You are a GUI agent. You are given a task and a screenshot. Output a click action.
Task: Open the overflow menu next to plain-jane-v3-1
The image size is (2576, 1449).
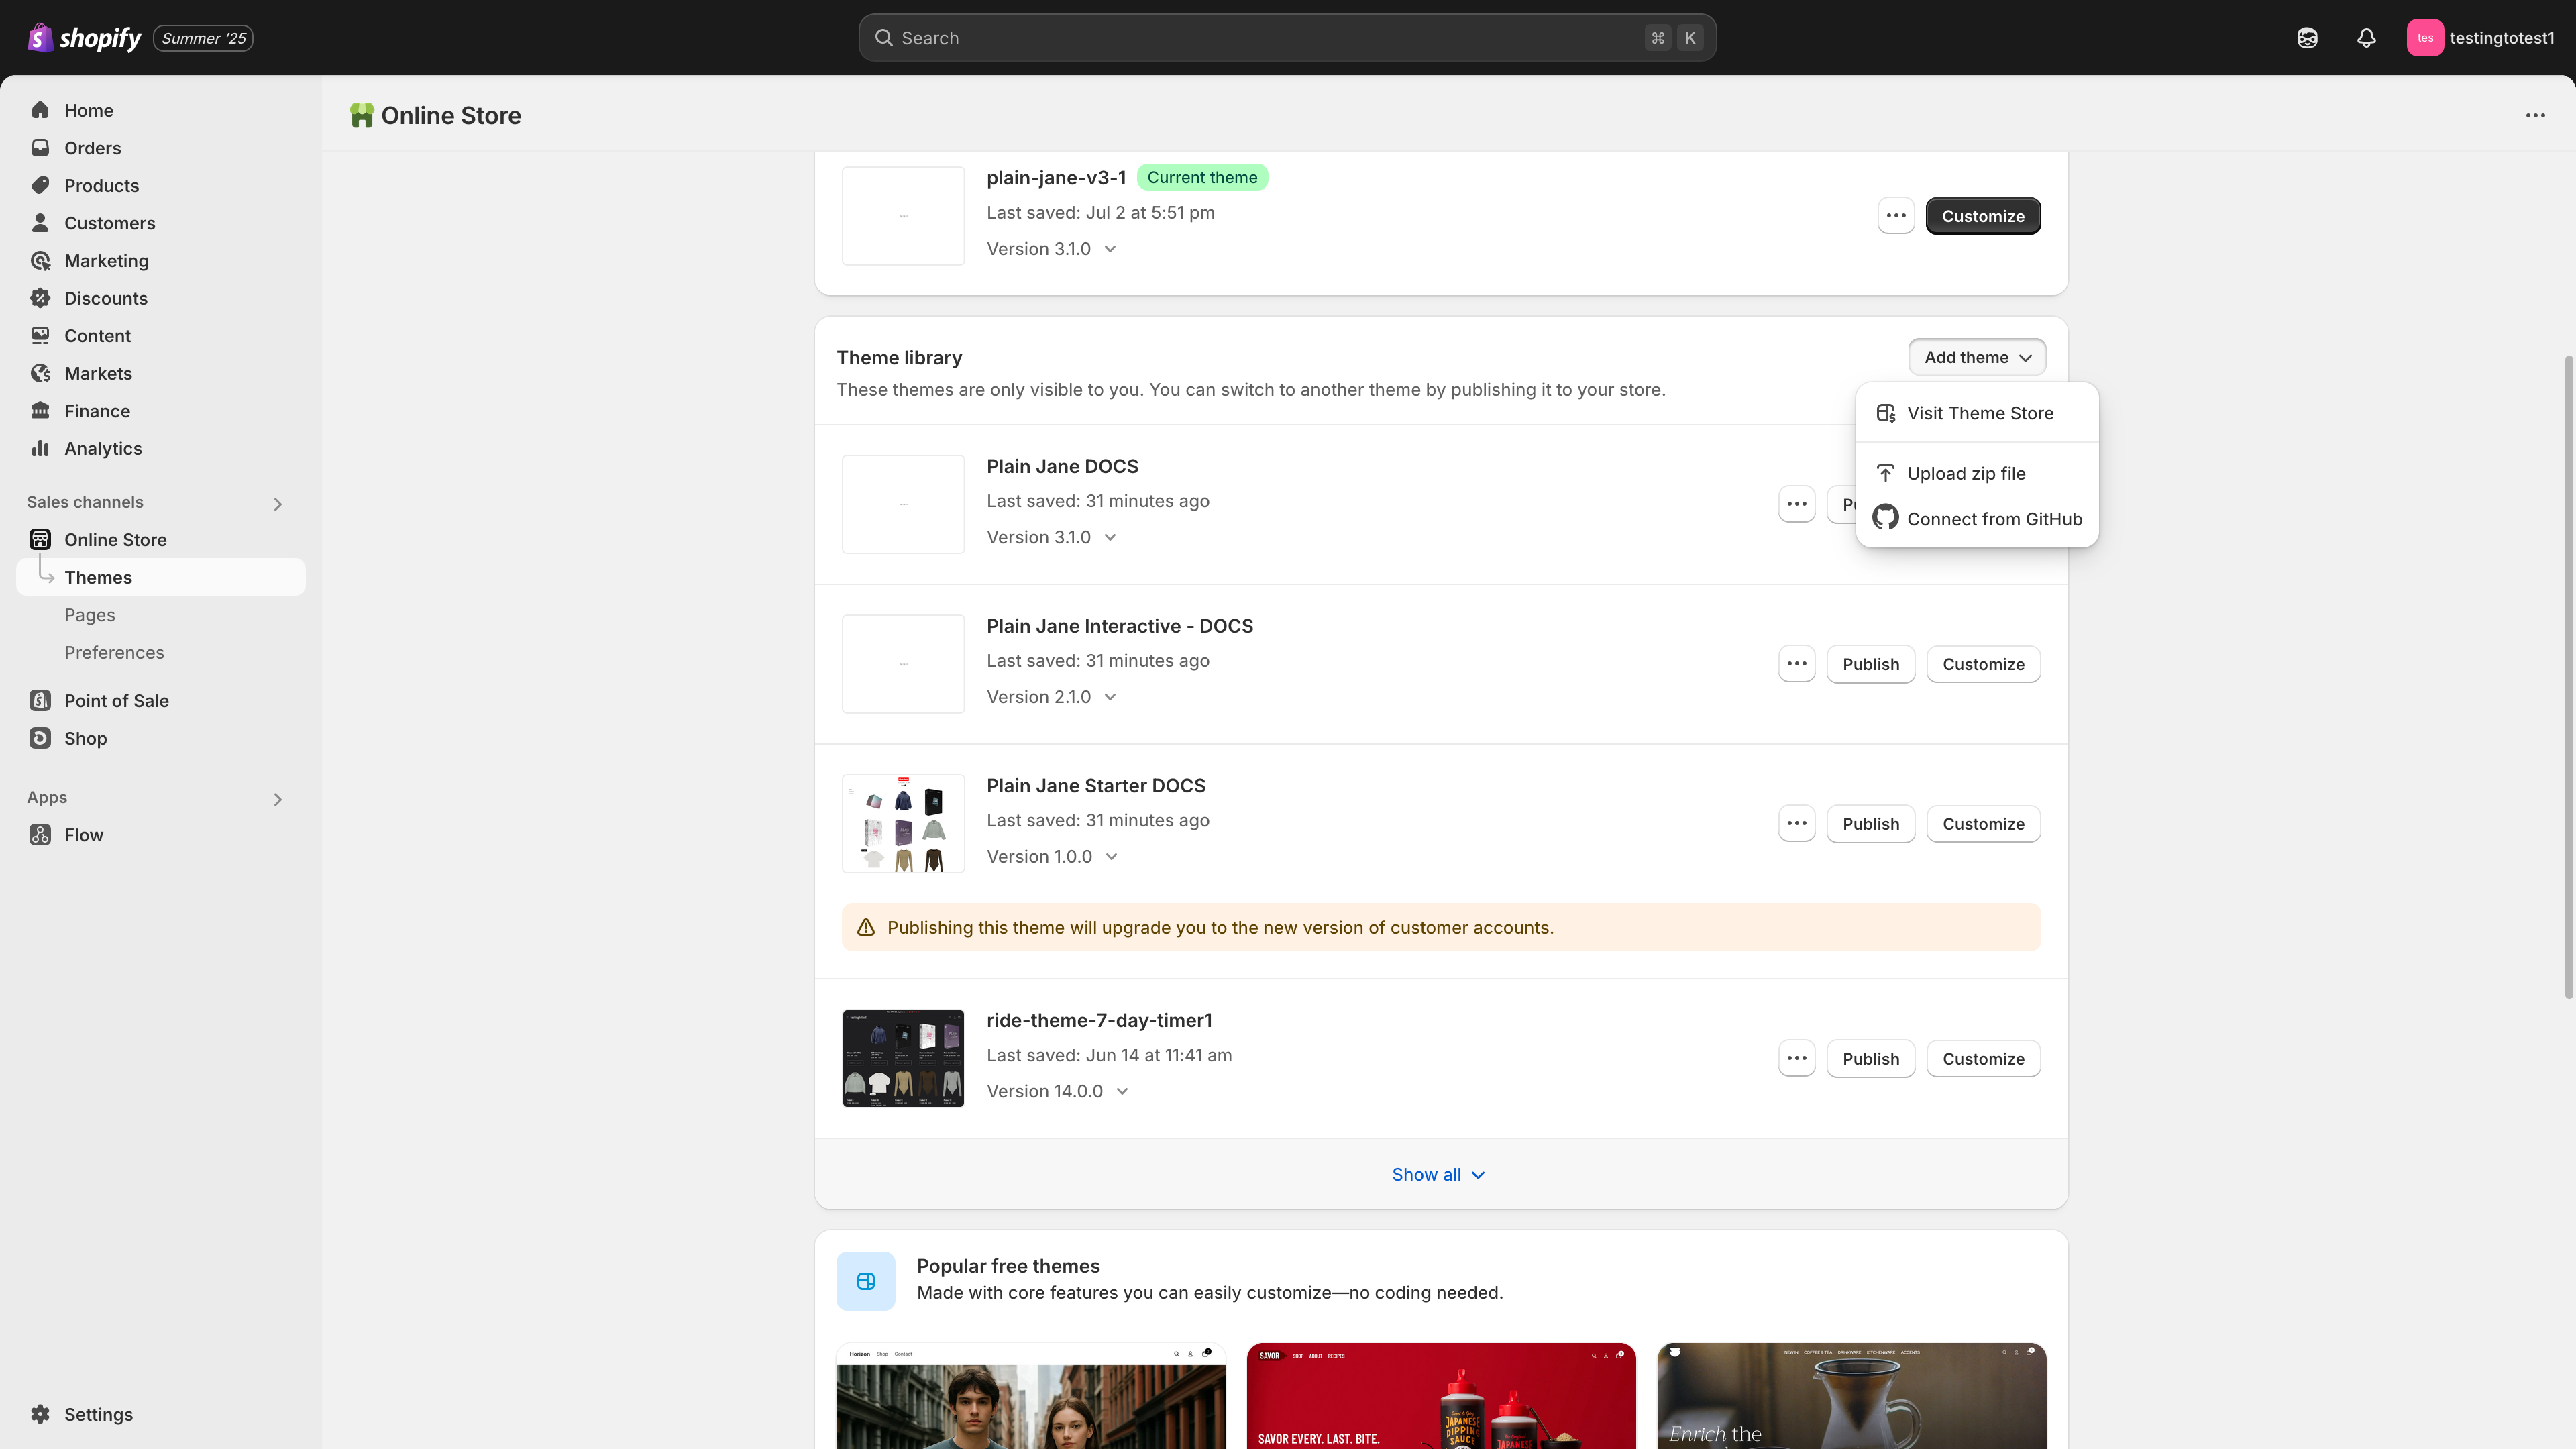coord(1896,215)
